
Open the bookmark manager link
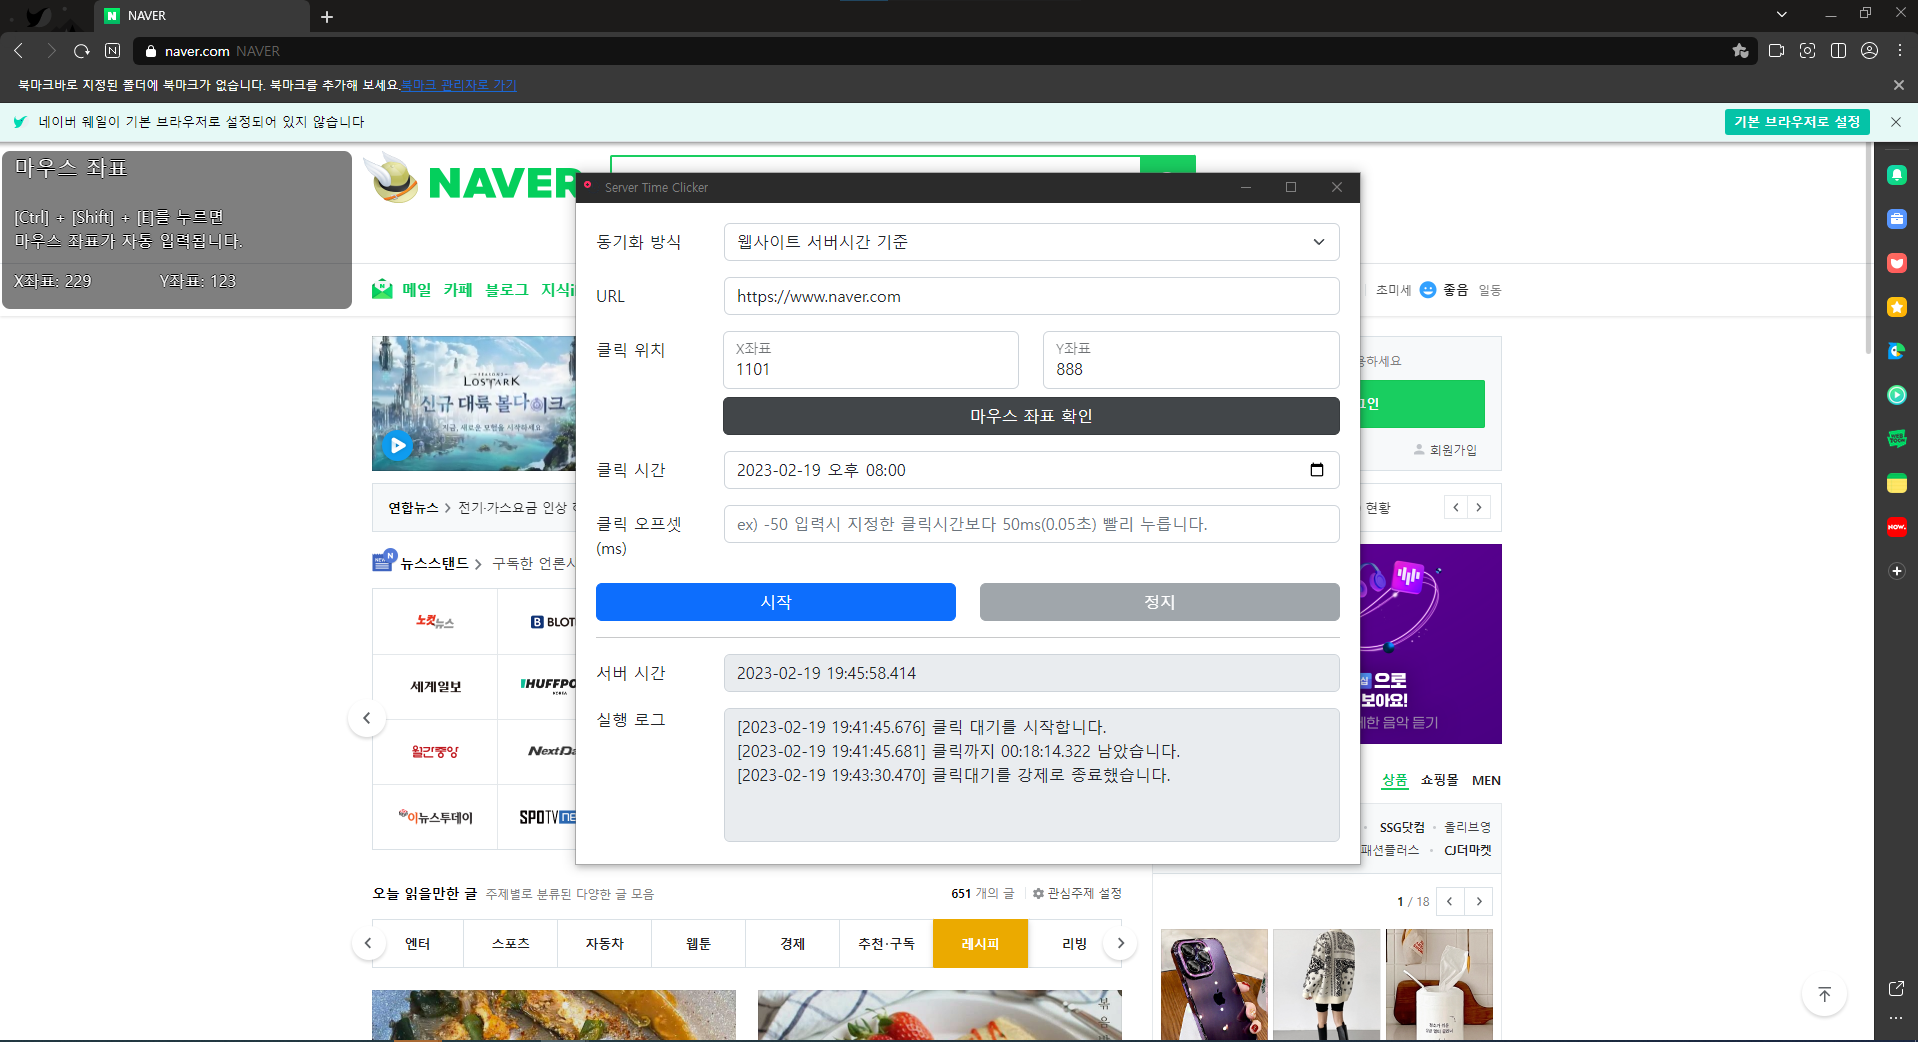click(x=459, y=85)
